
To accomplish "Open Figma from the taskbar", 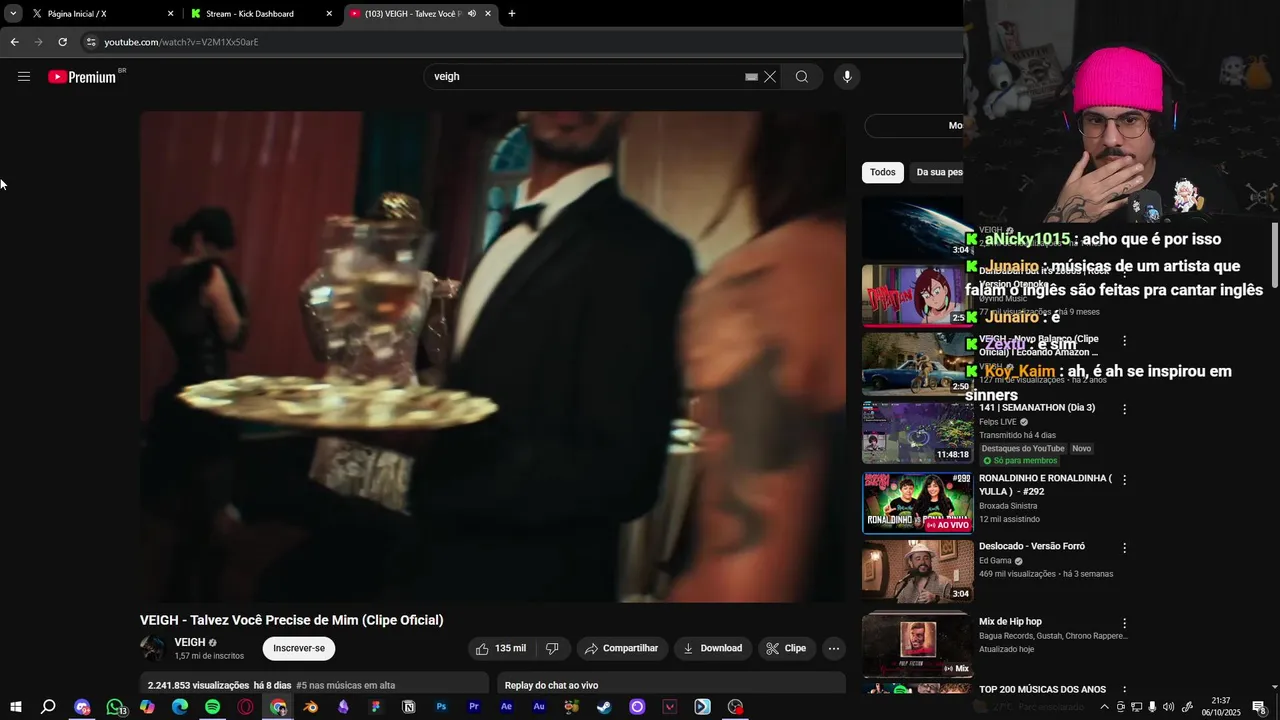I will tap(376, 707).
